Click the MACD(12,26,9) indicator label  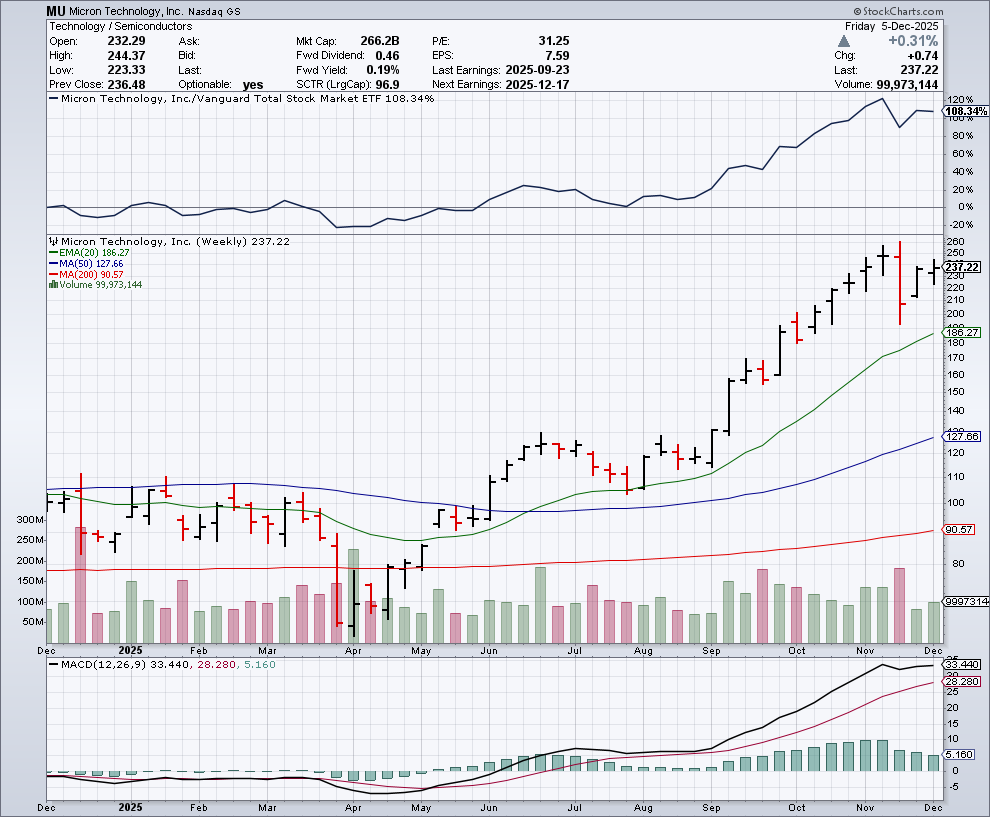point(104,664)
